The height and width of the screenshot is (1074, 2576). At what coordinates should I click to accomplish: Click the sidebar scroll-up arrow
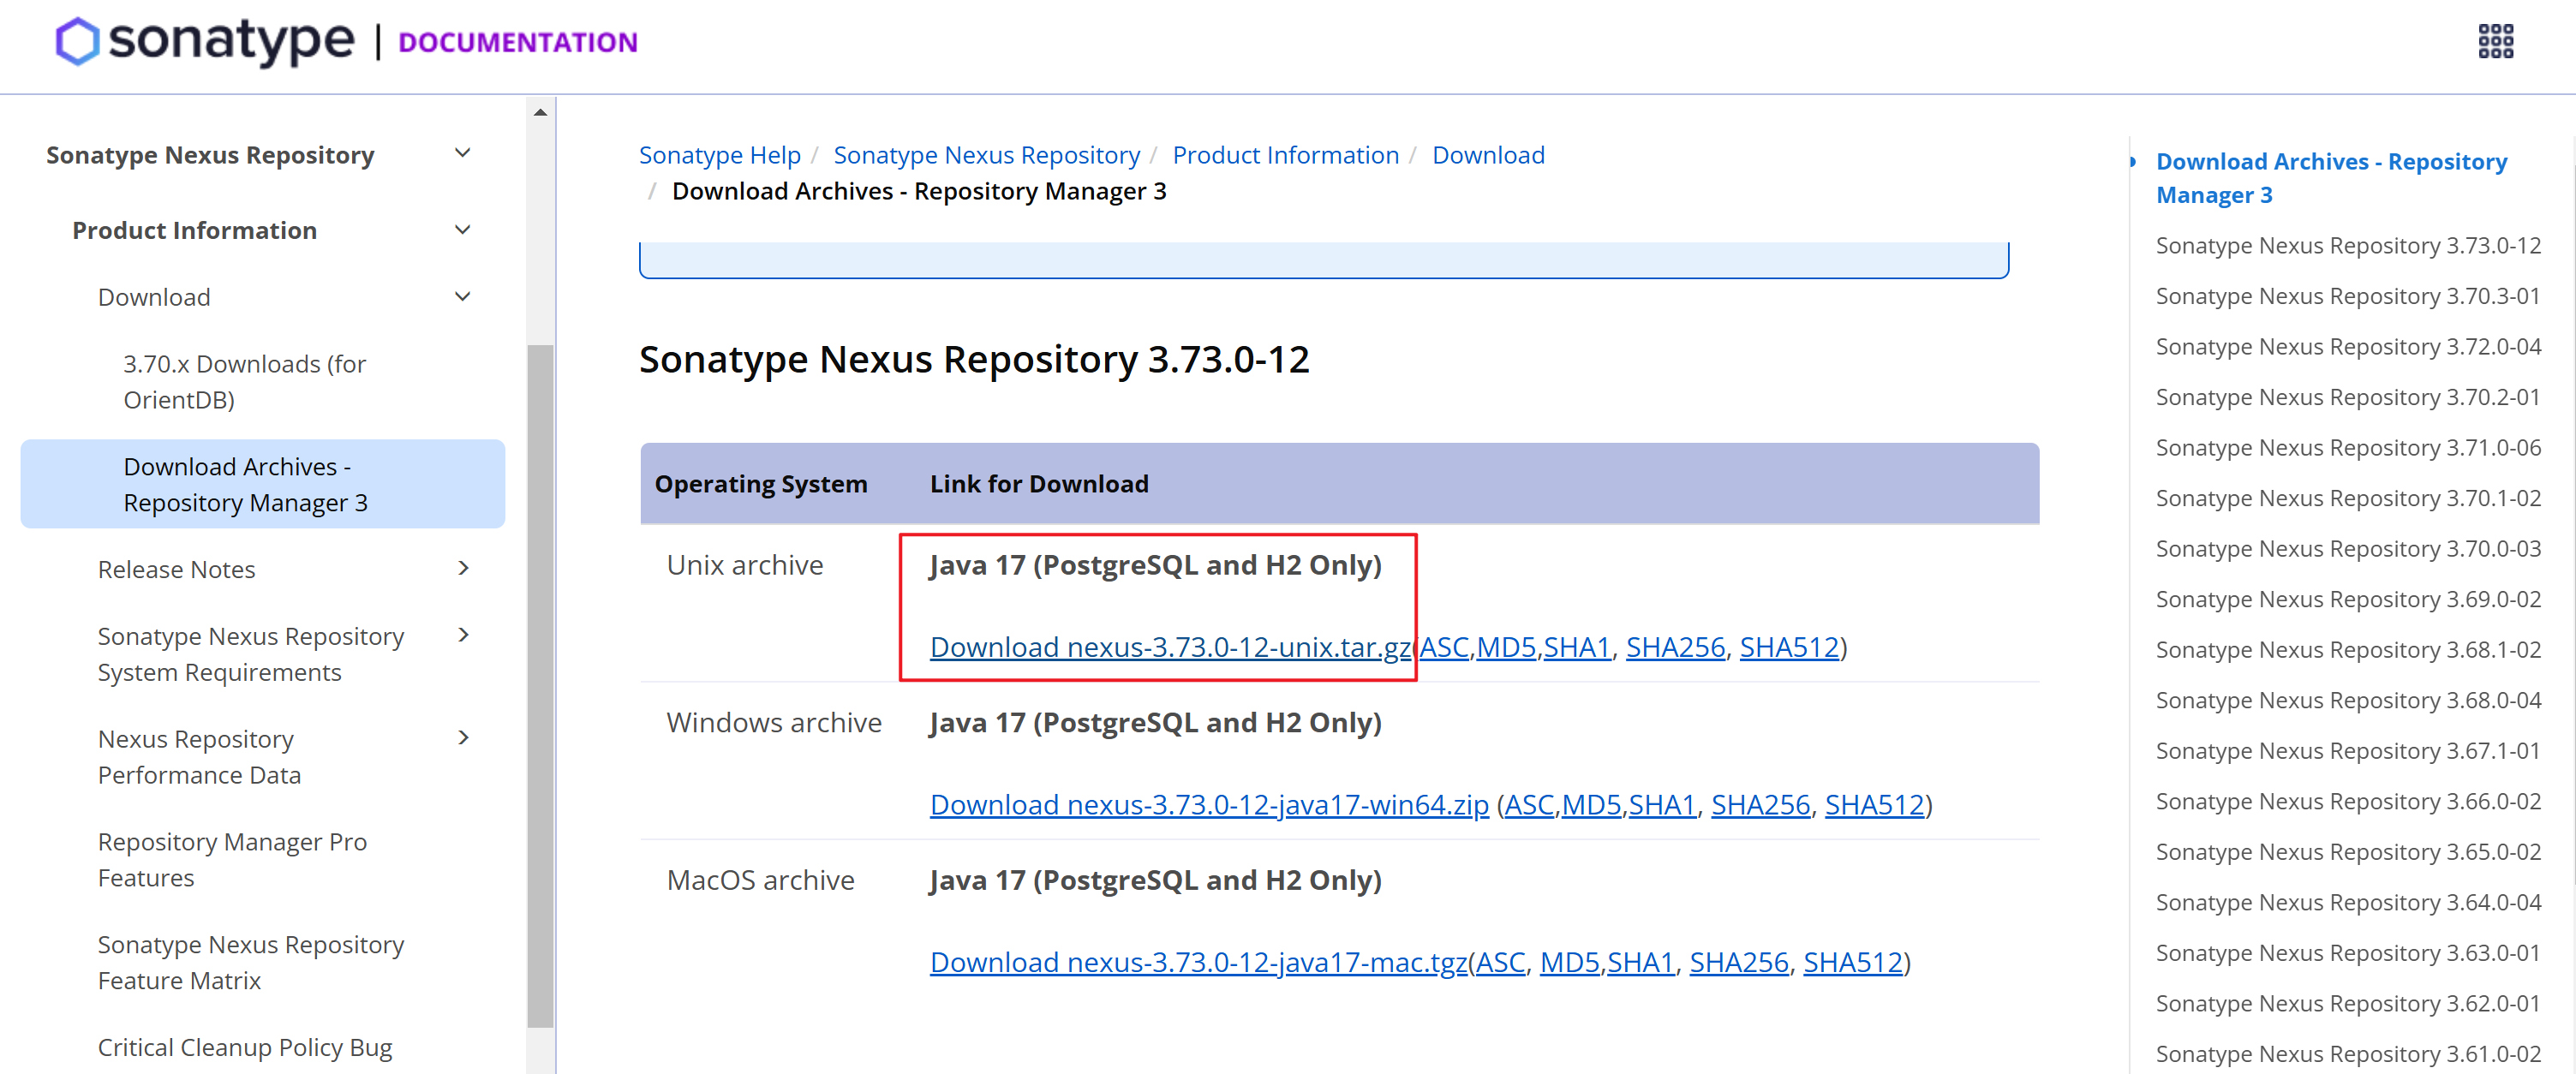pyautogui.click(x=540, y=112)
